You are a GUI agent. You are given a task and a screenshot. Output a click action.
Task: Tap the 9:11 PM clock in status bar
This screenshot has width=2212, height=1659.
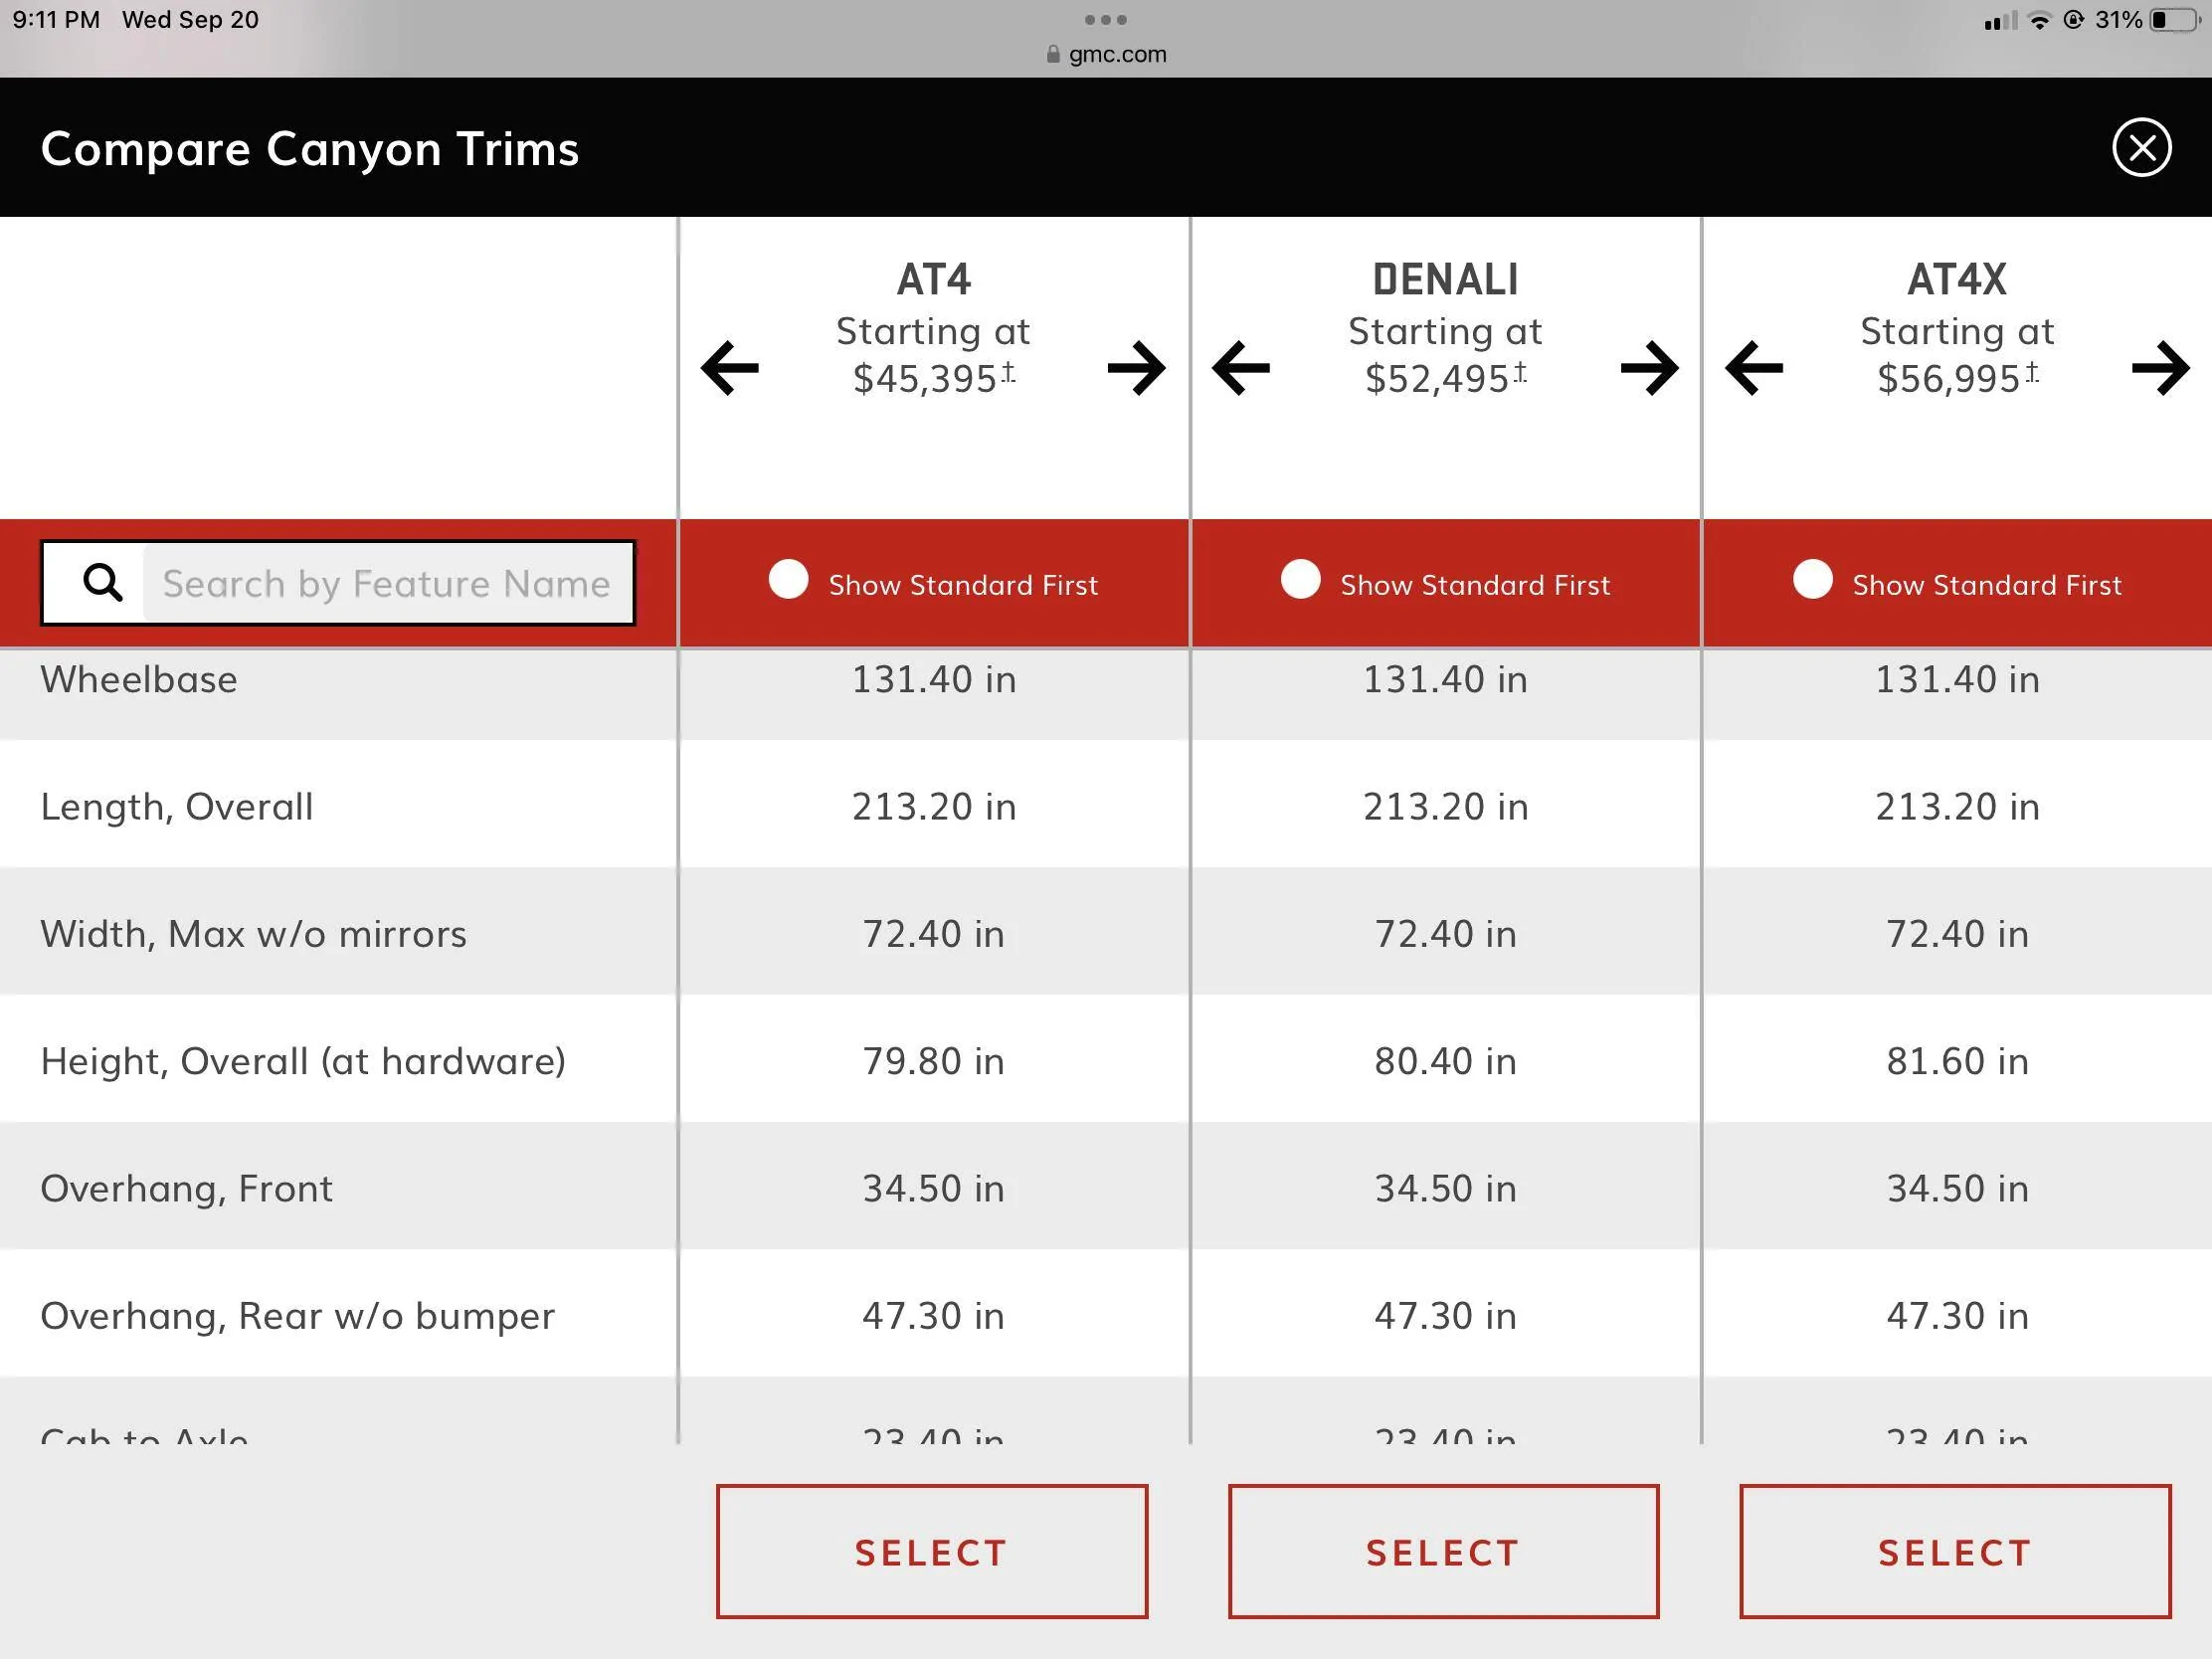pos(56,20)
